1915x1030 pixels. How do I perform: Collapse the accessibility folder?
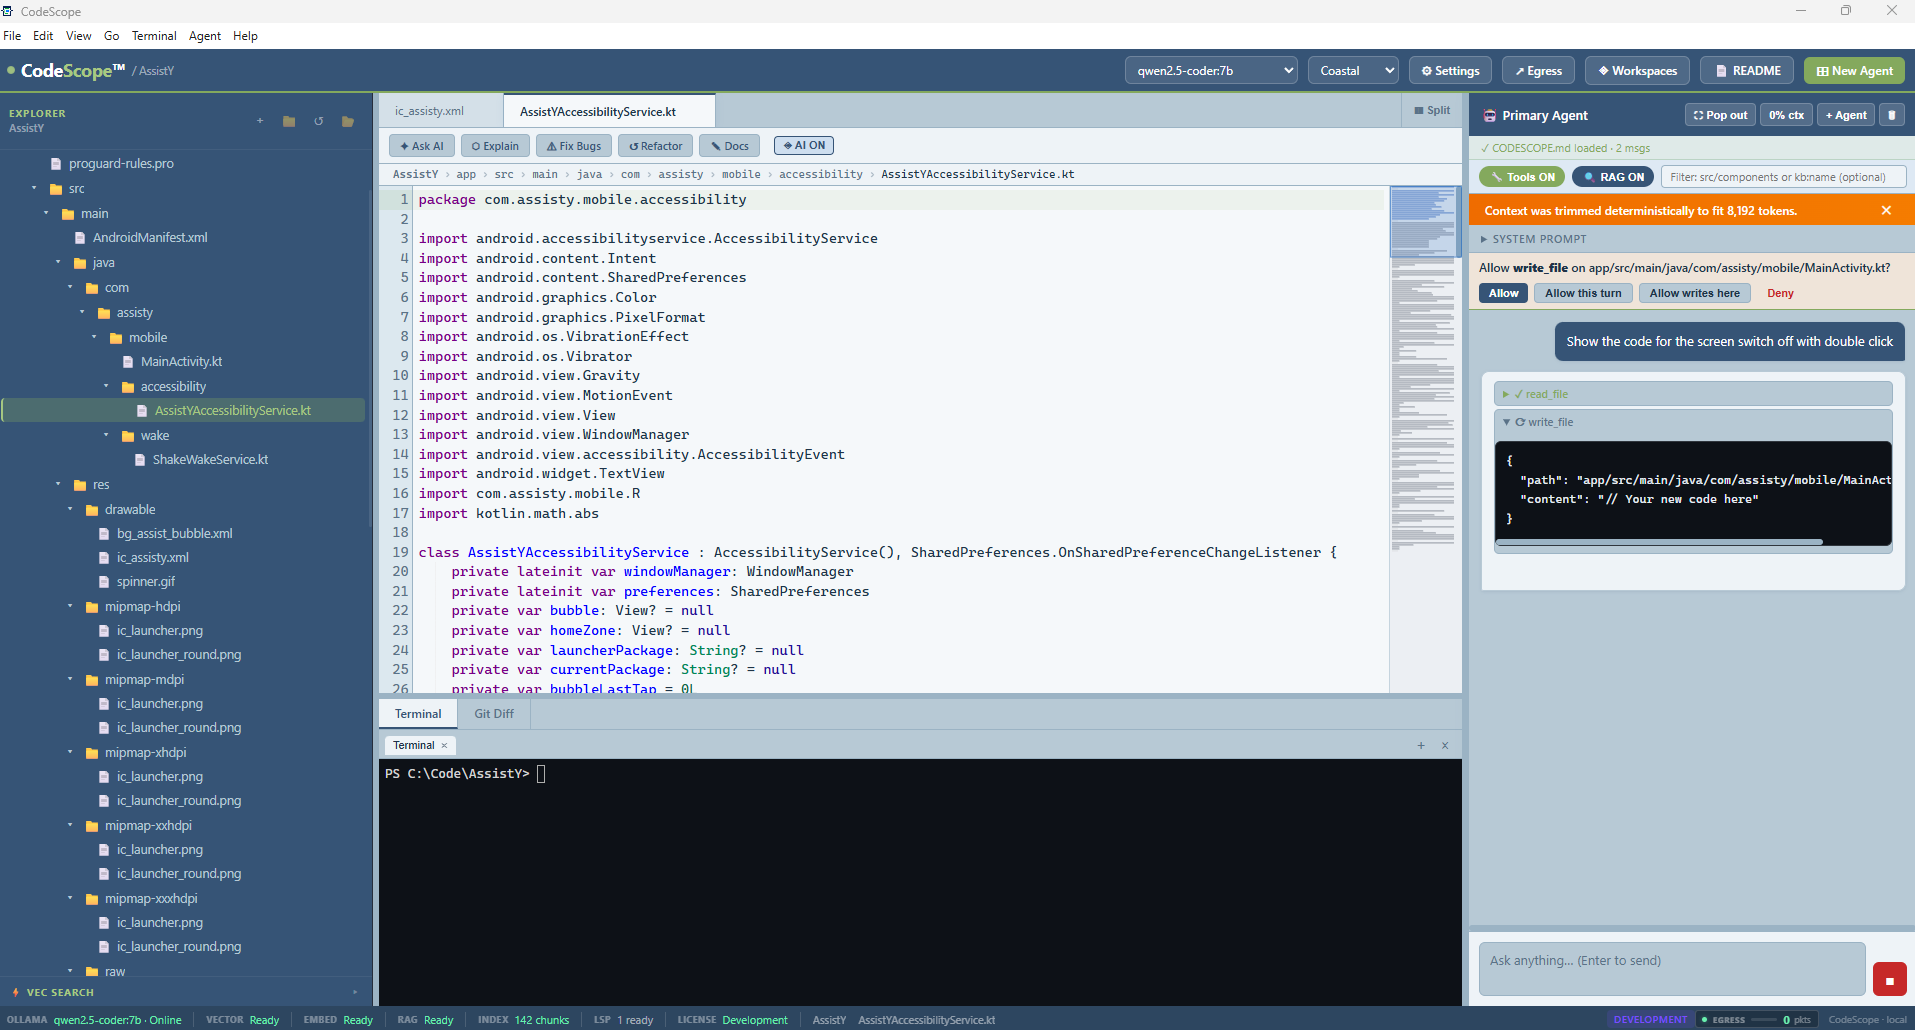click(x=106, y=387)
